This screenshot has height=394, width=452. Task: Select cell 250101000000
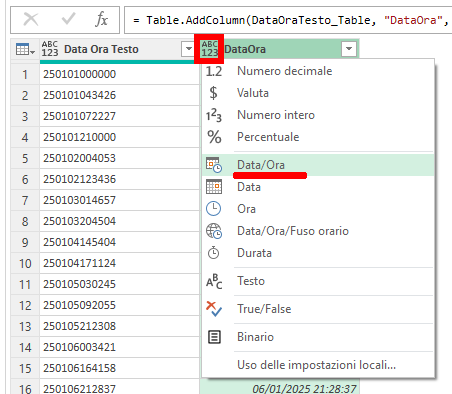click(x=119, y=74)
